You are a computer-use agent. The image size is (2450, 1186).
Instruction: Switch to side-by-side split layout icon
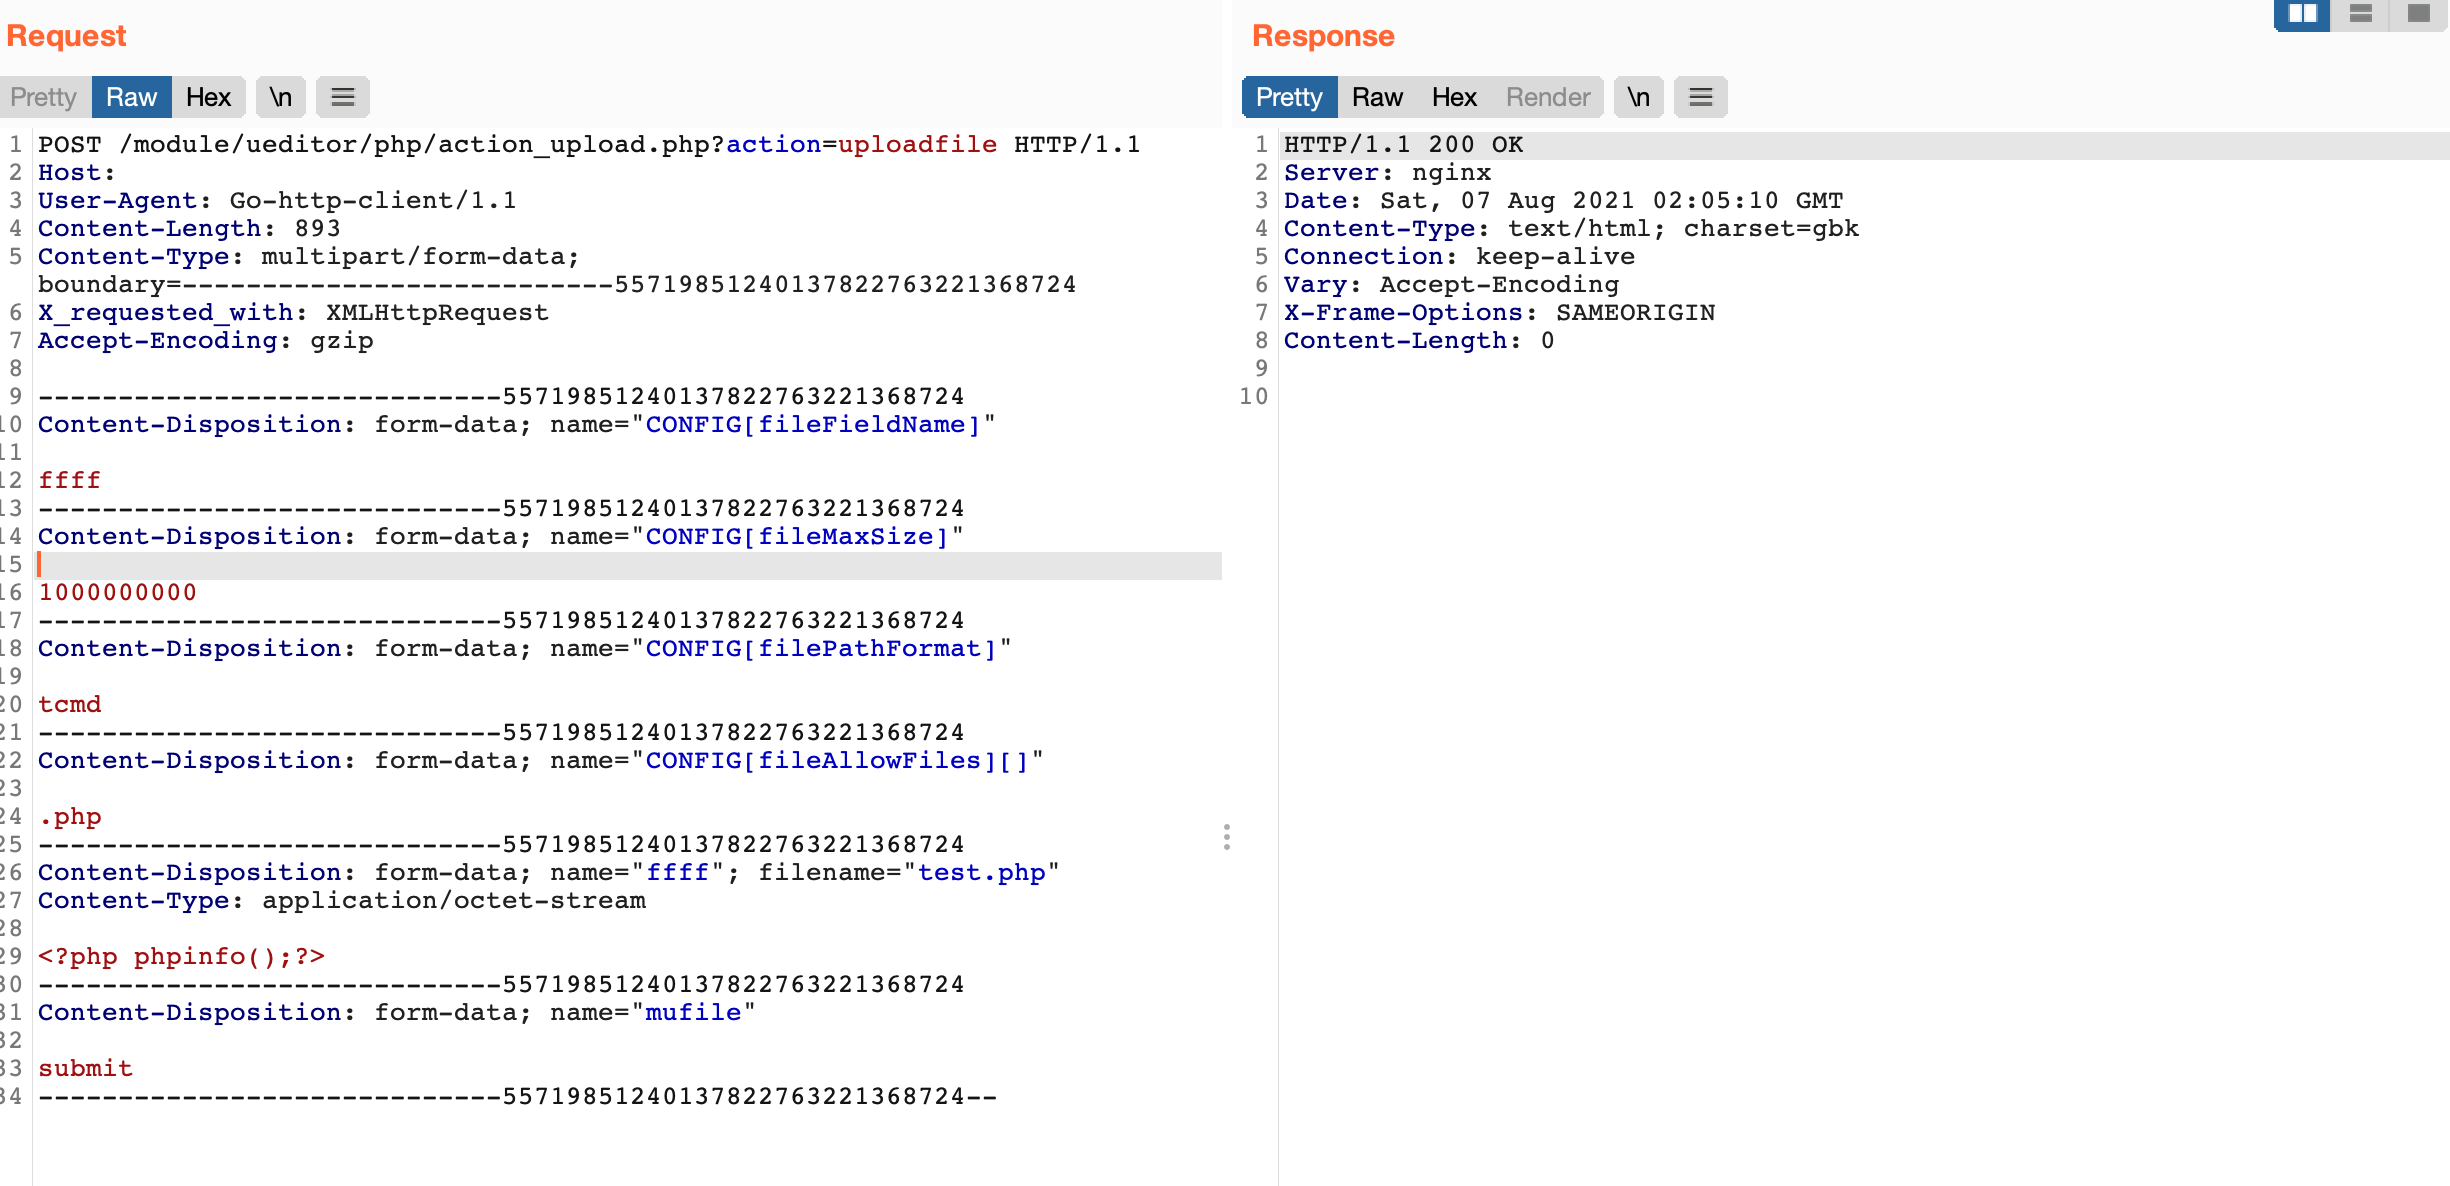click(x=2302, y=14)
